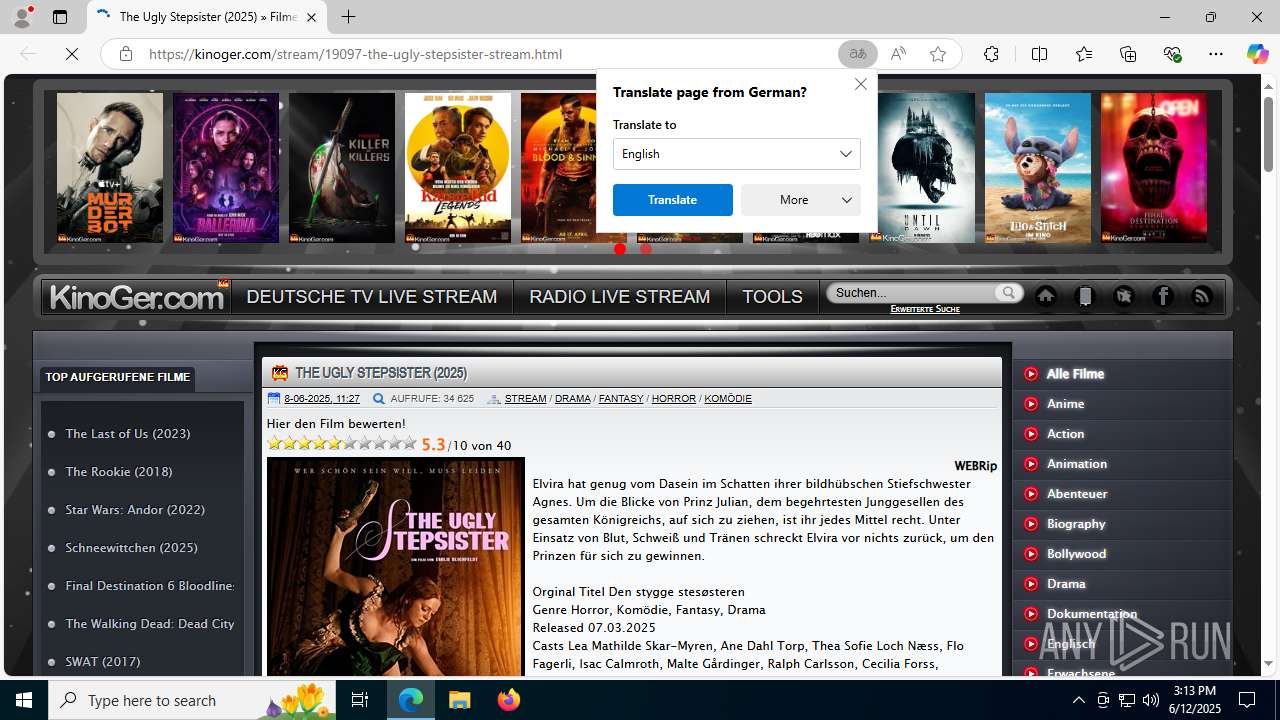Rate the film using the star rating bar
The image size is (1280, 720).
pos(342,443)
